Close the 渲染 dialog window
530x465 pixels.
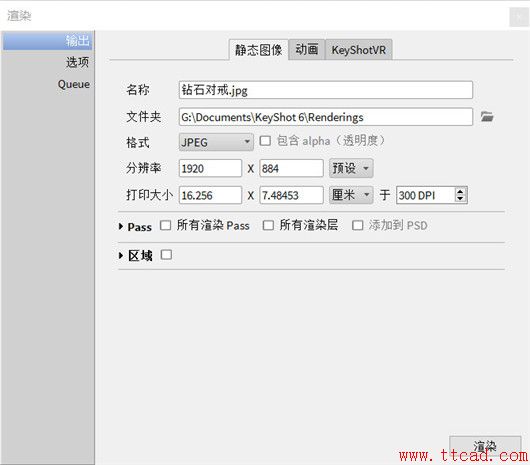(519, 17)
